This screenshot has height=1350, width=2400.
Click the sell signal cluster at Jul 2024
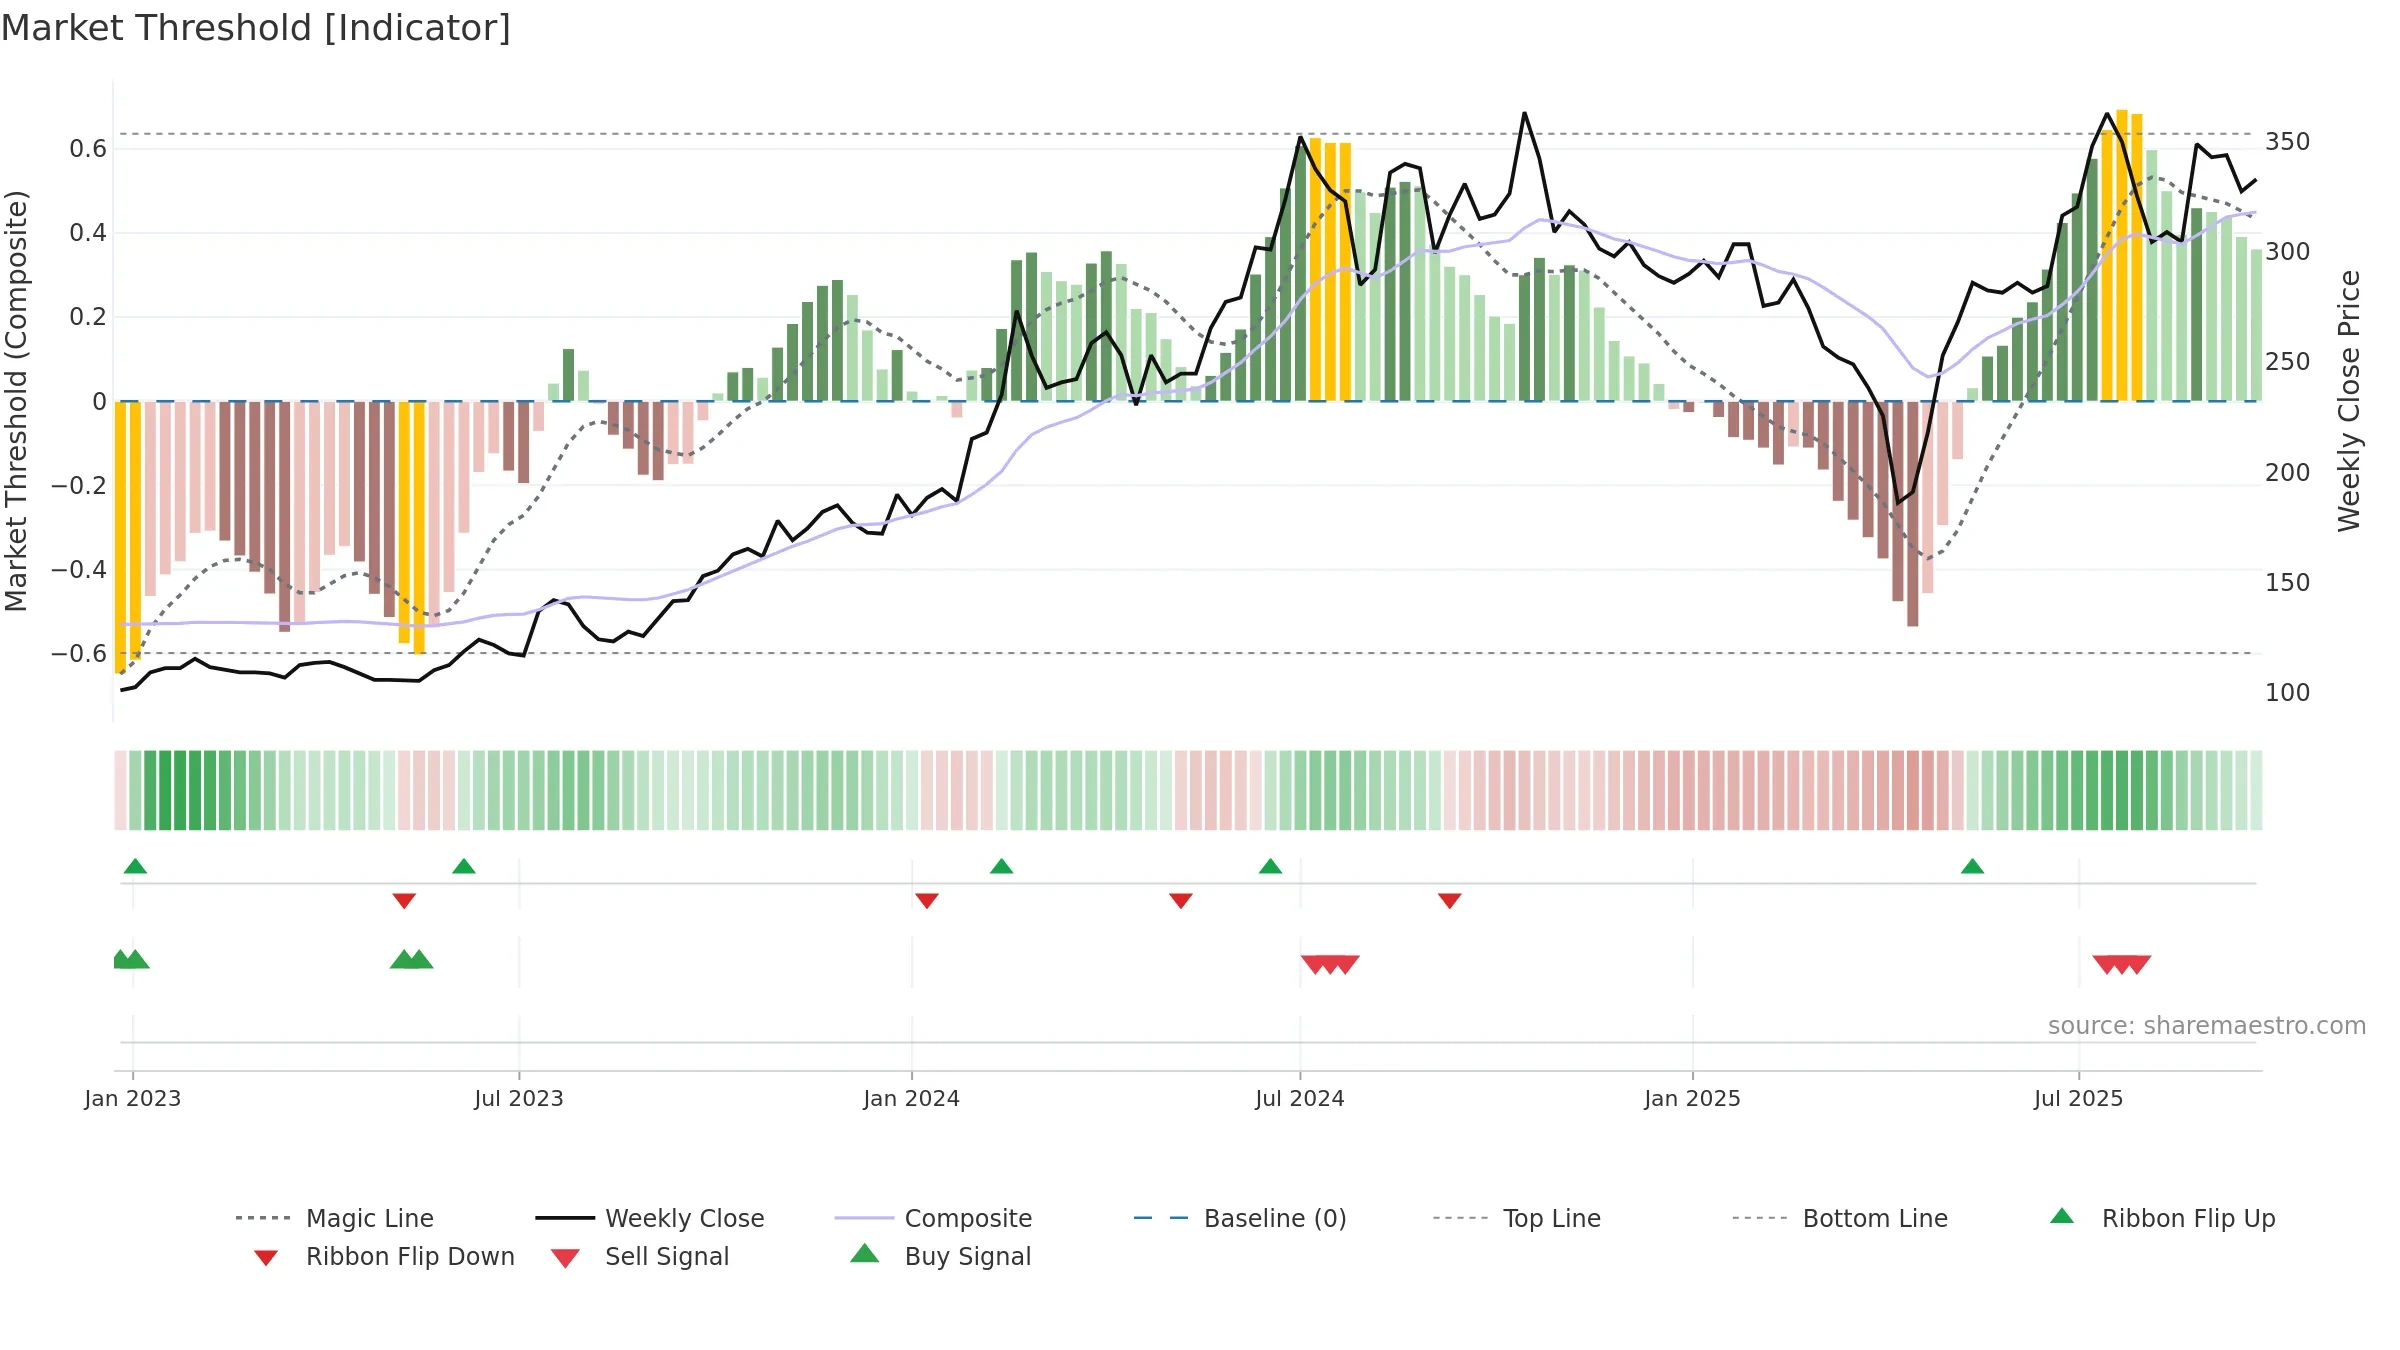(1330, 965)
